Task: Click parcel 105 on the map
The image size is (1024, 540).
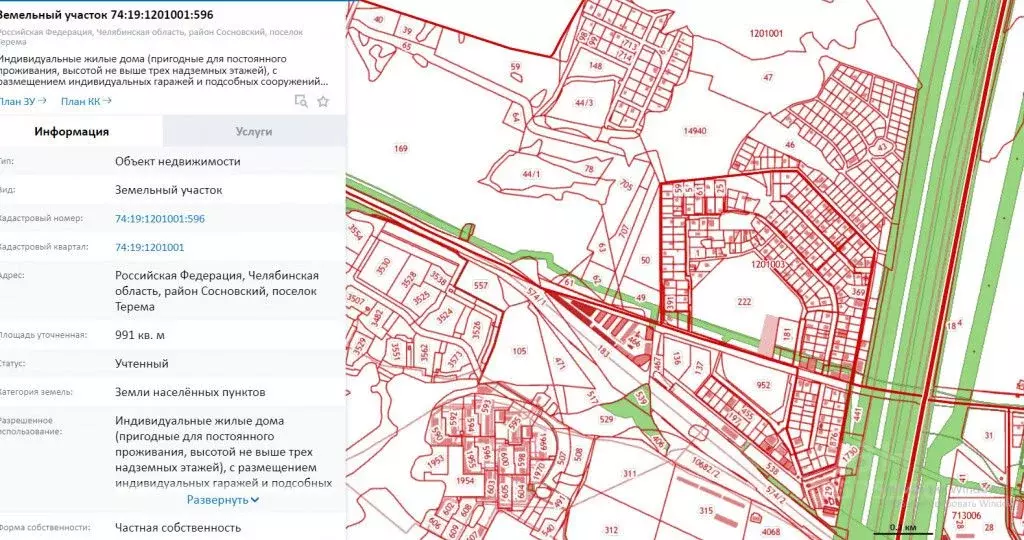Action: click(519, 351)
